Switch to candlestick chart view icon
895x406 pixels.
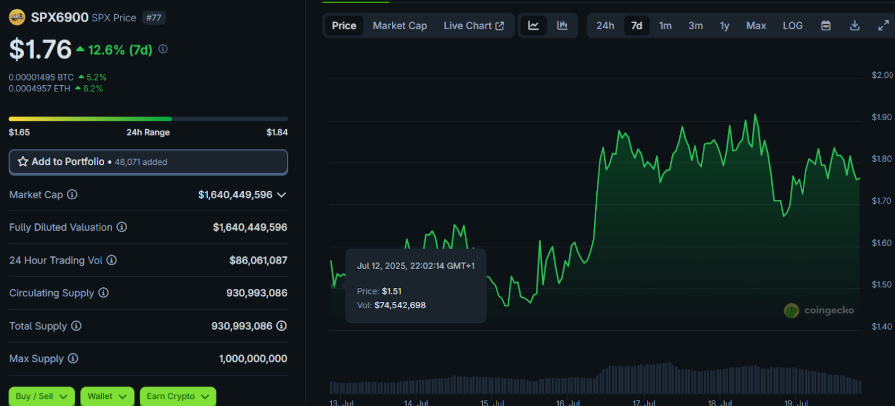click(x=562, y=26)
